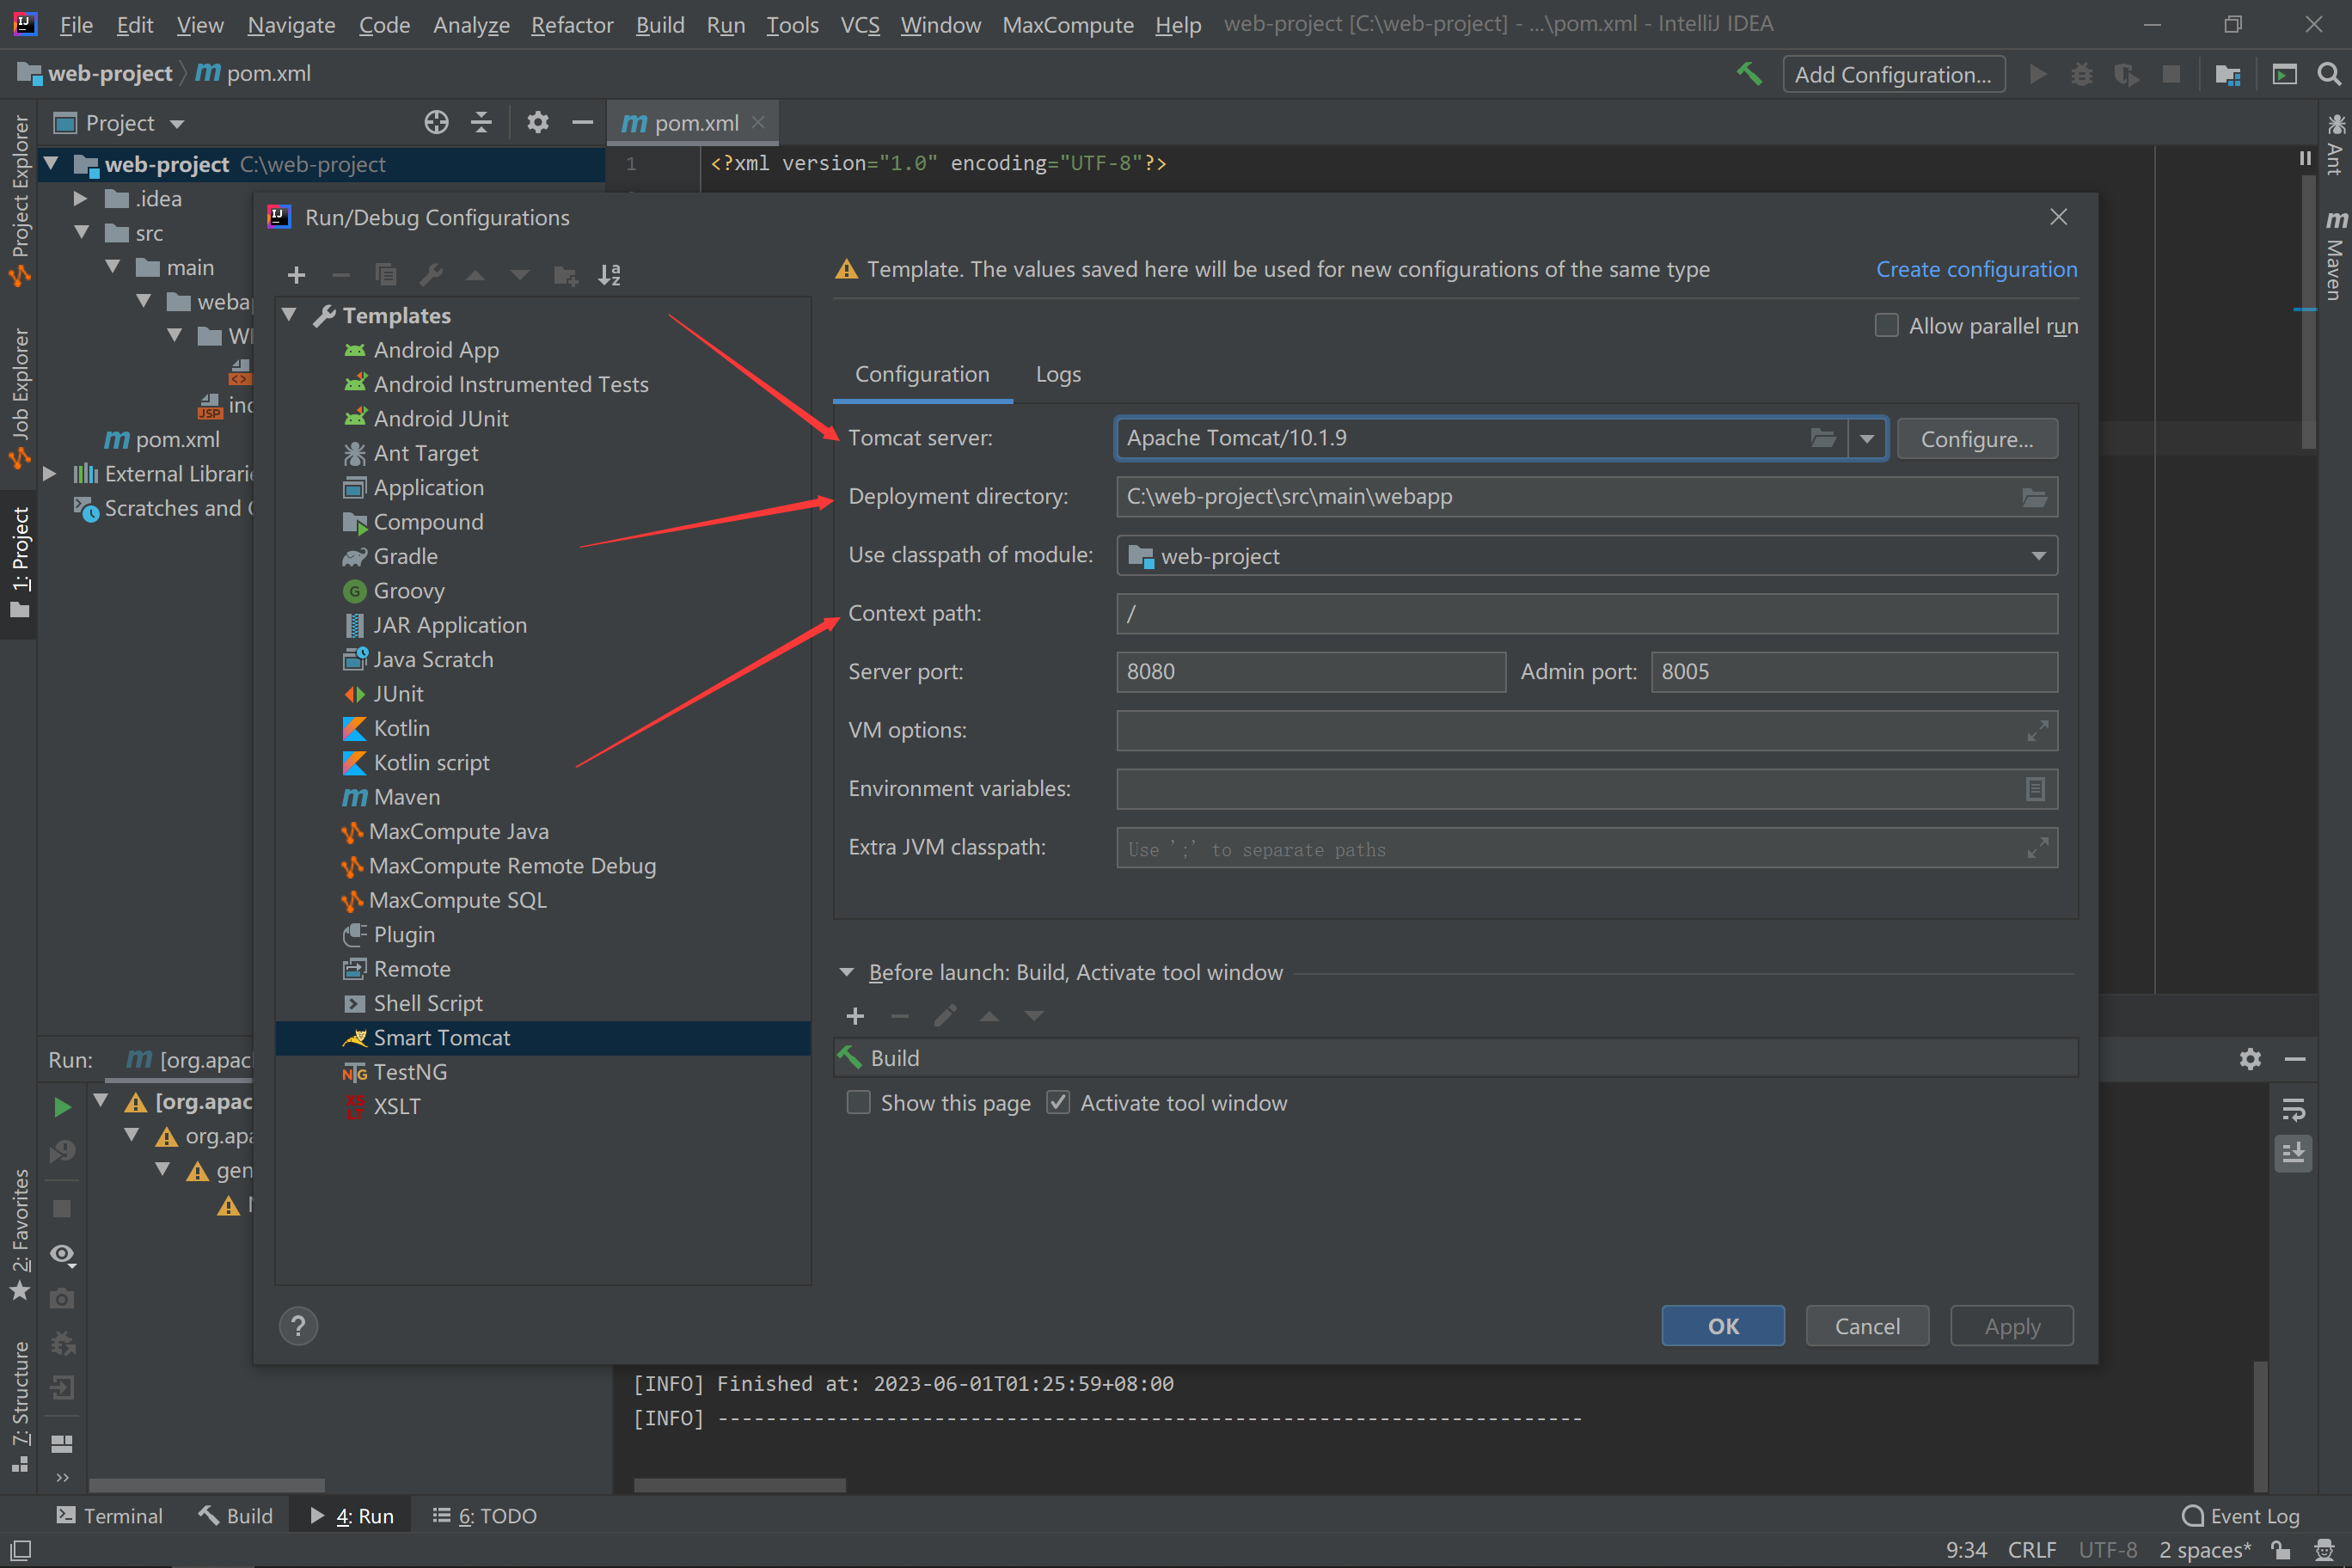This screenshot has height=1568, width=2352.
Task: Click the expand icon in VM options field
Action: [2037, 731]
